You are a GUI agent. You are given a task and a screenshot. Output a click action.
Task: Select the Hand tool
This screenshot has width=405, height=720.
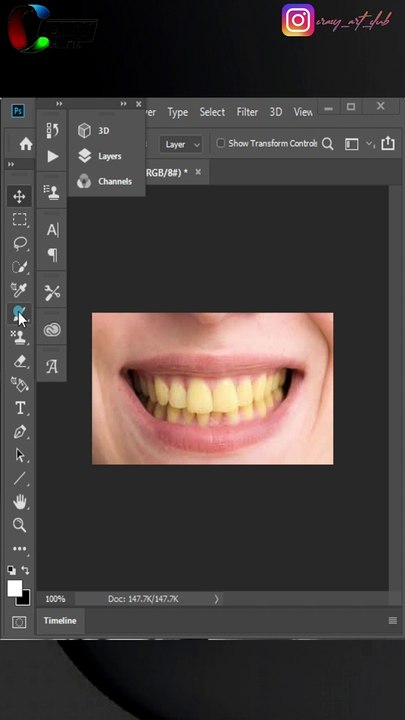pos(19,502)
